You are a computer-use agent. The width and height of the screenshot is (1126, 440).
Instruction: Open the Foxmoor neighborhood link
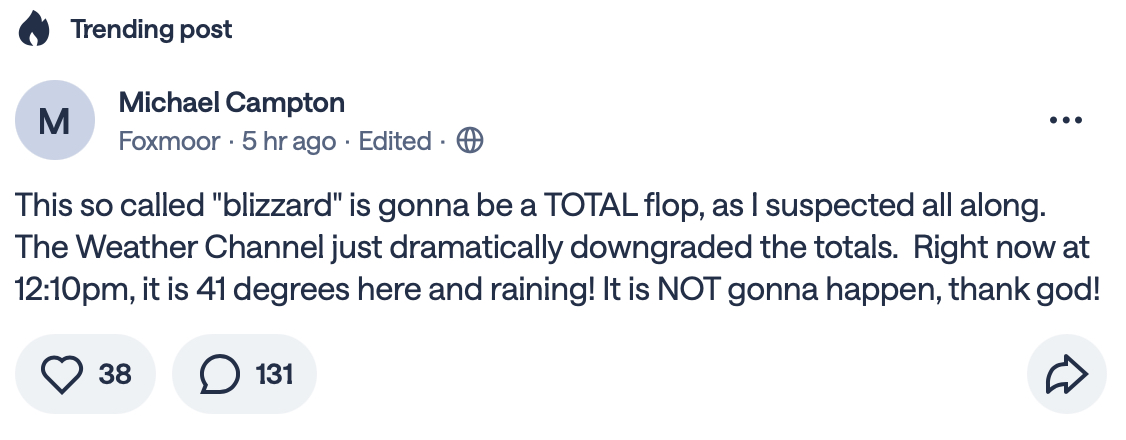click(169, 141)
